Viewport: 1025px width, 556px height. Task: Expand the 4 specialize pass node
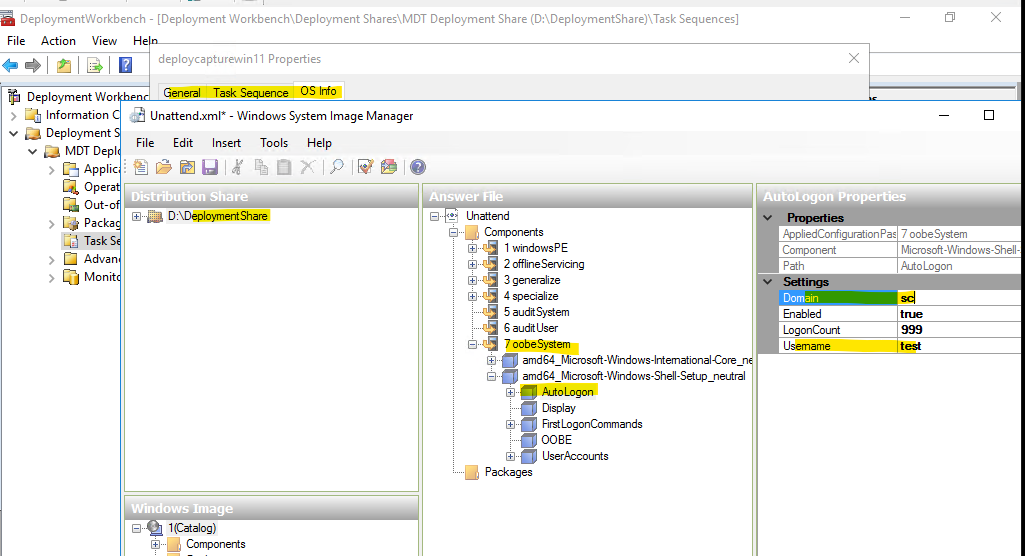tap(473, 296)
